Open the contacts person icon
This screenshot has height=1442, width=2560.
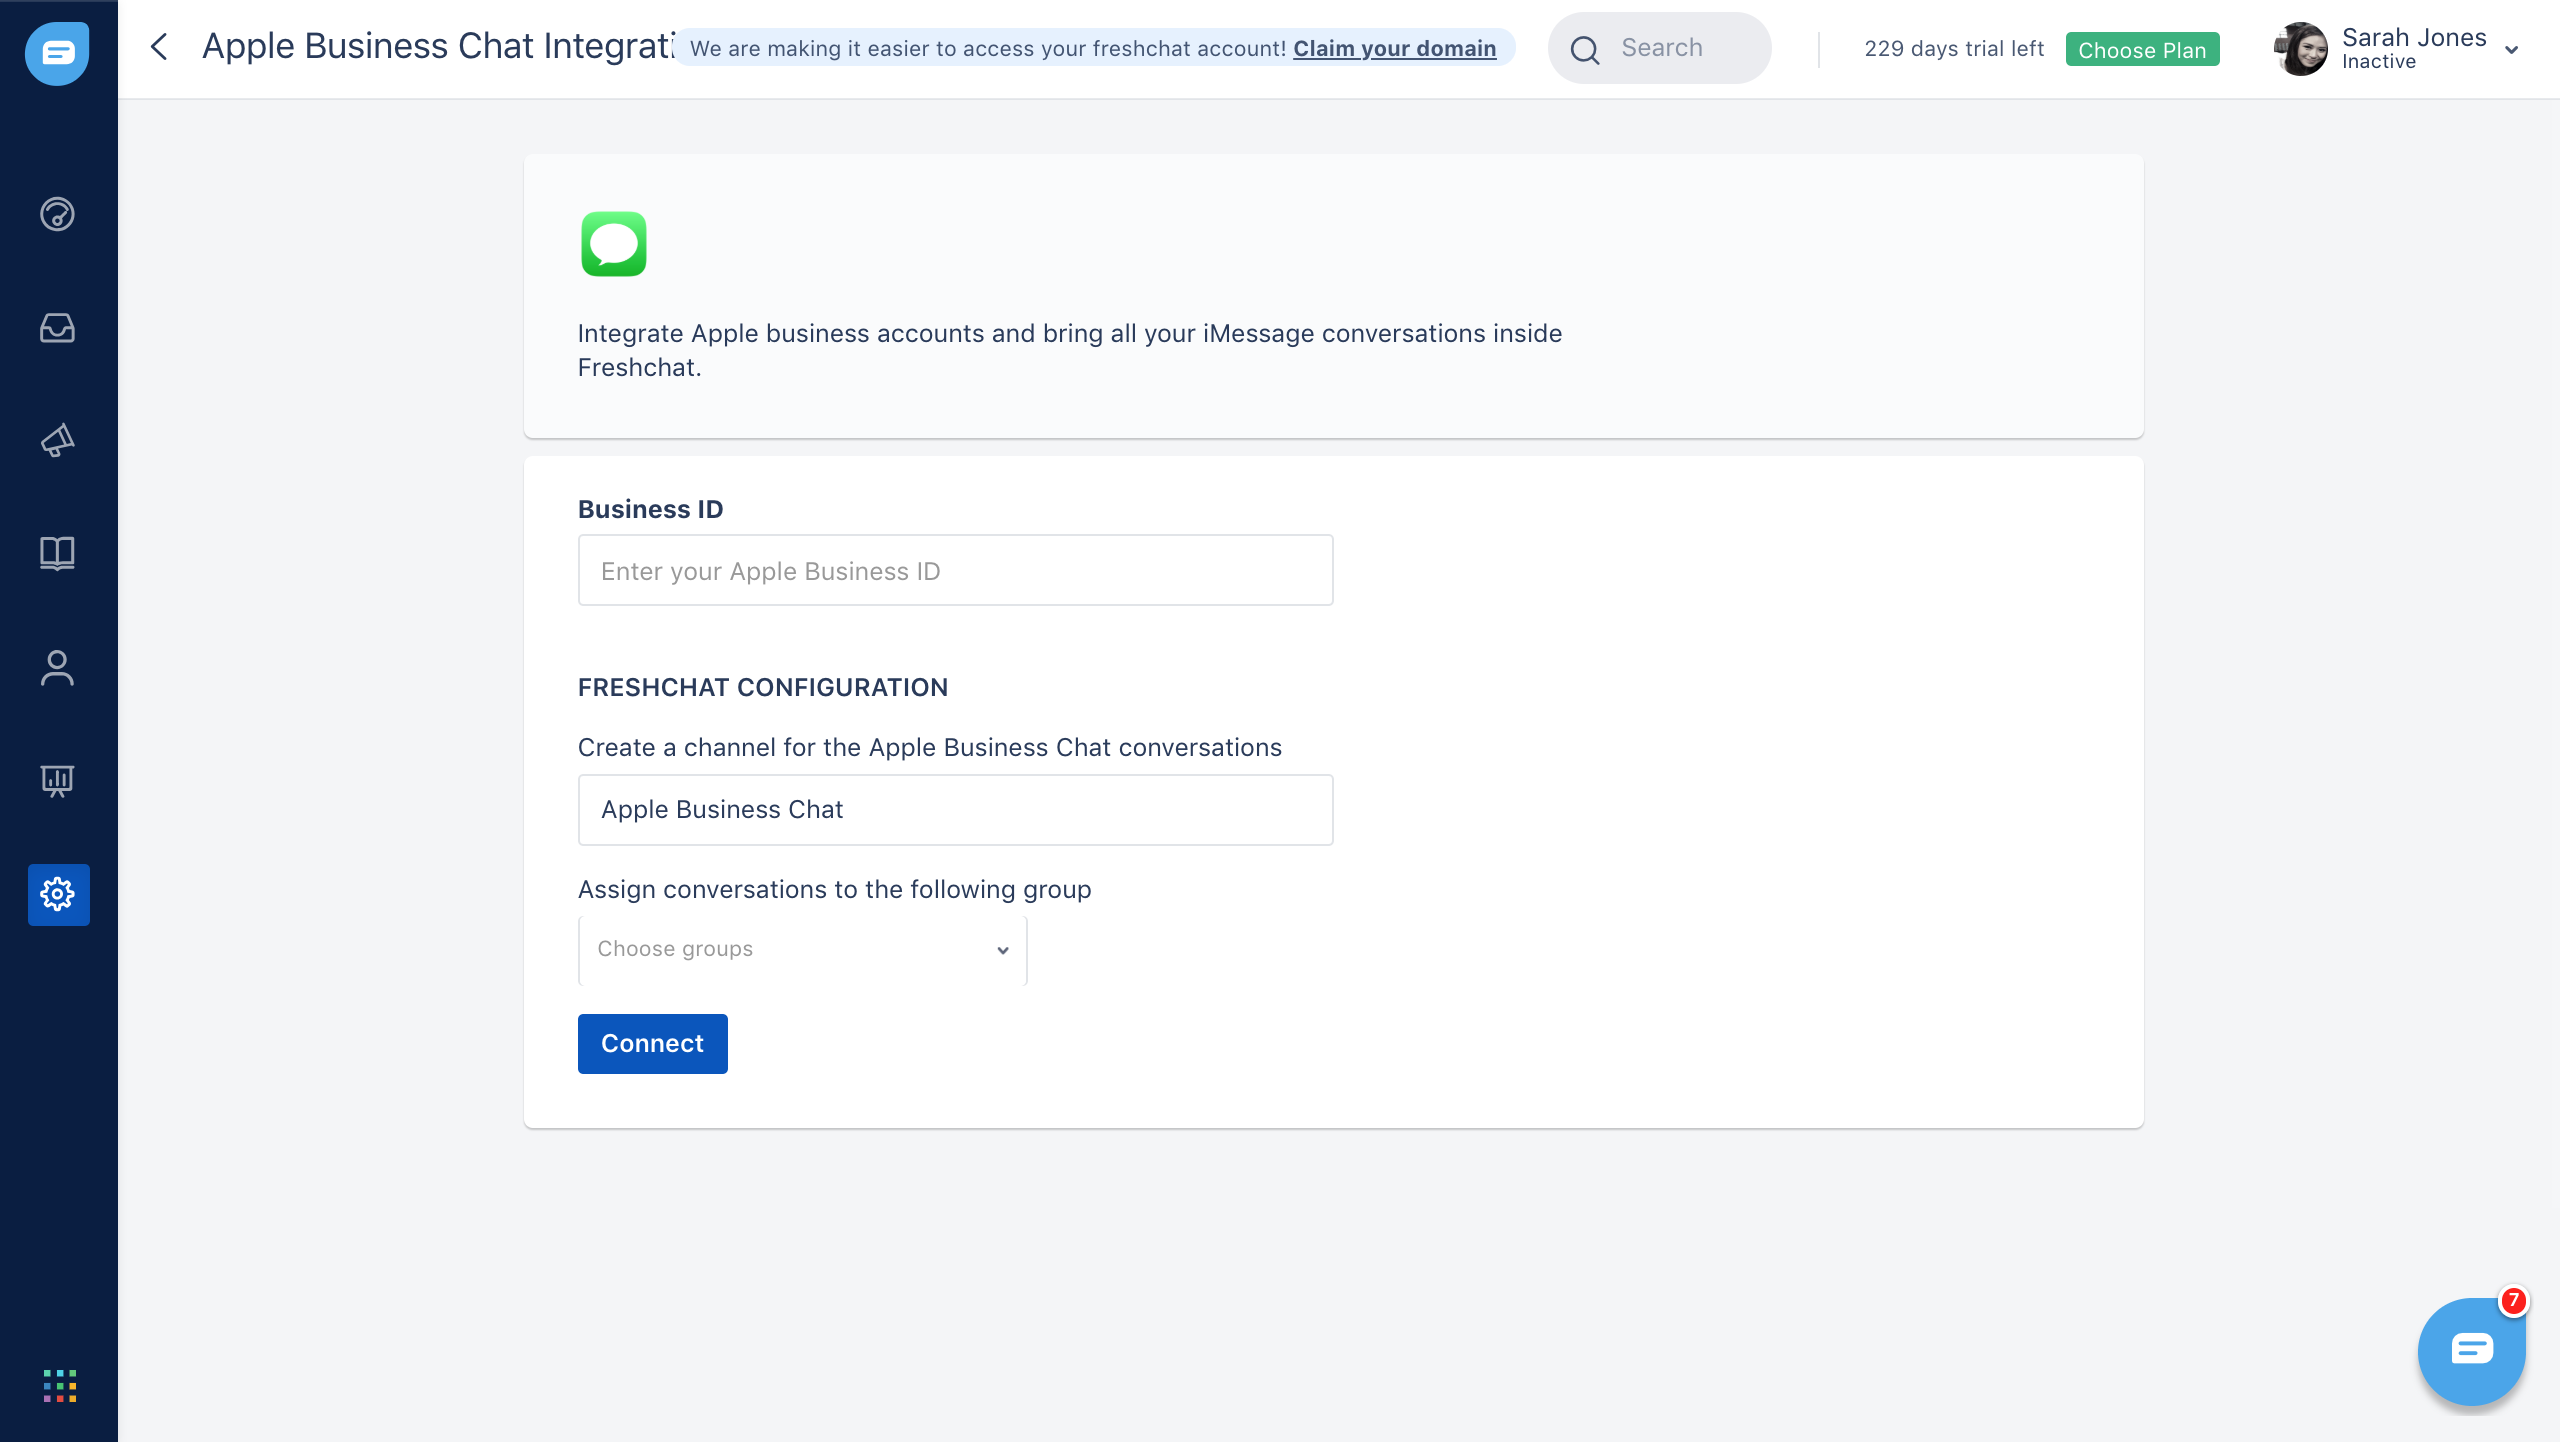[x=57, y=668]
